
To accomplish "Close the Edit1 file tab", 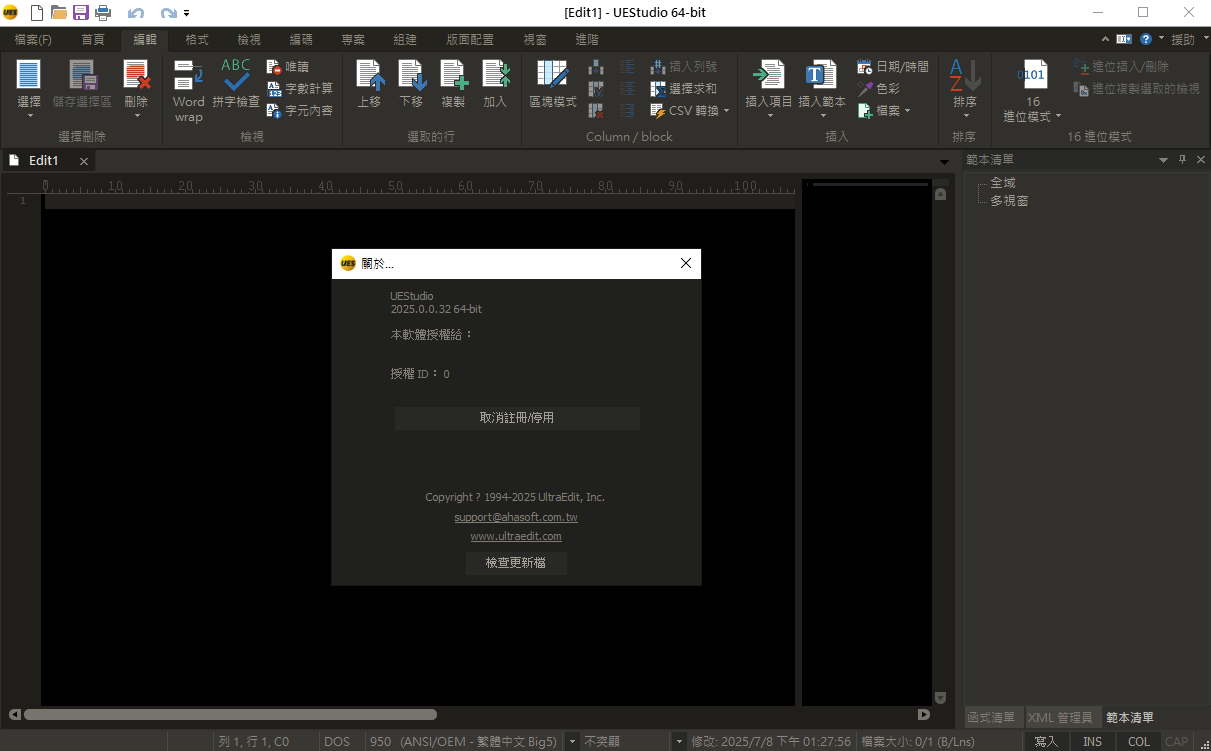I will point(84,161).
